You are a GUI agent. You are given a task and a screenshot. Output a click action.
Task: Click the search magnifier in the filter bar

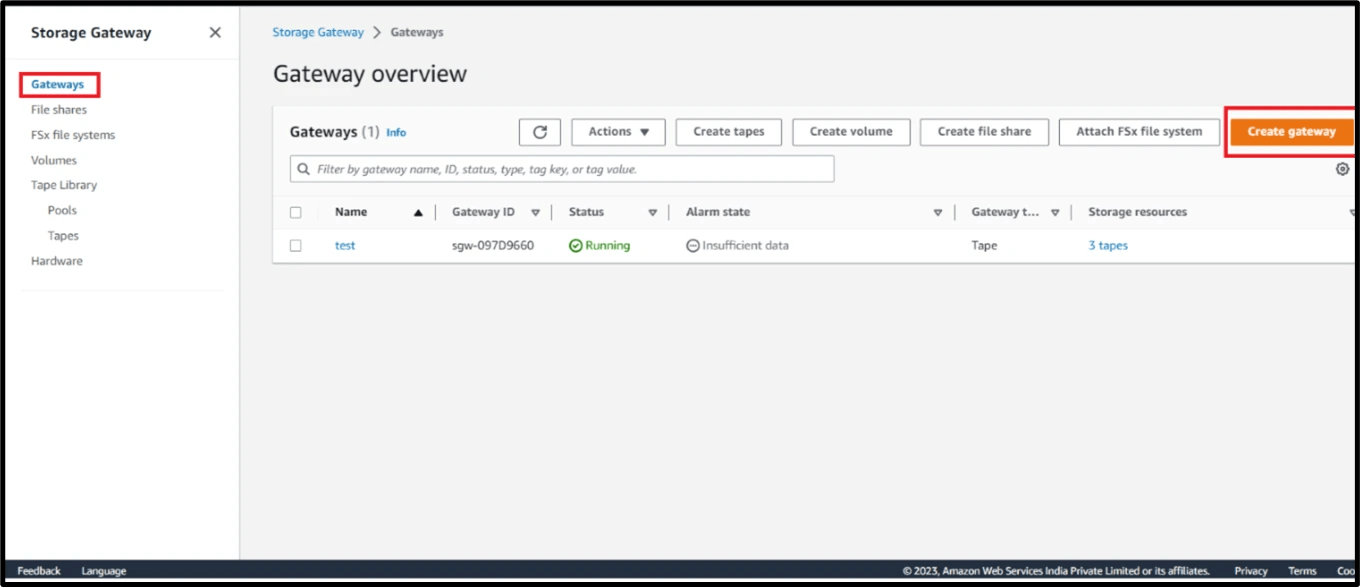pos(303,168)
